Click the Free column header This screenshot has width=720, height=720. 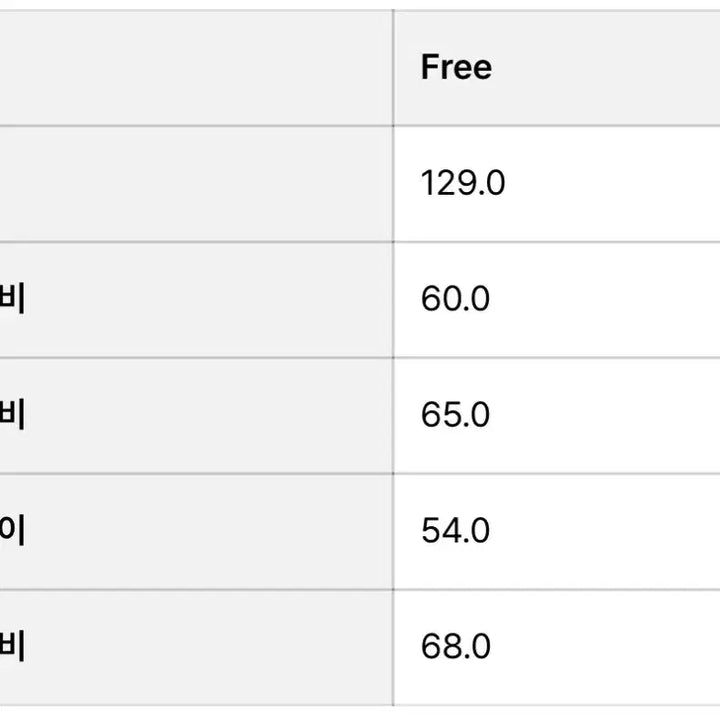point(456,68)
